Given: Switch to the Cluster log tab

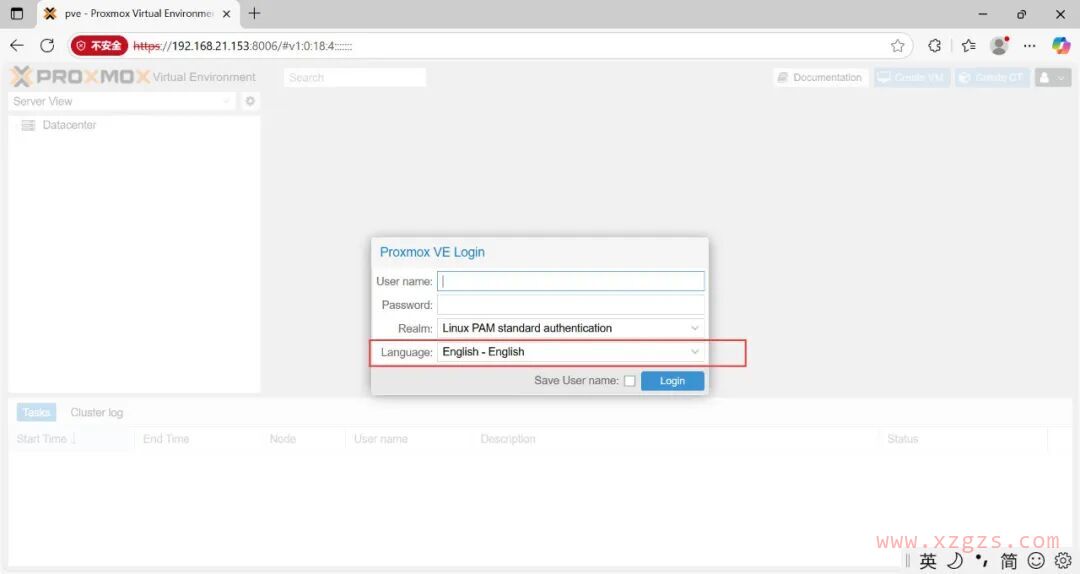Looking at the screenshot, I should (97, 413).
